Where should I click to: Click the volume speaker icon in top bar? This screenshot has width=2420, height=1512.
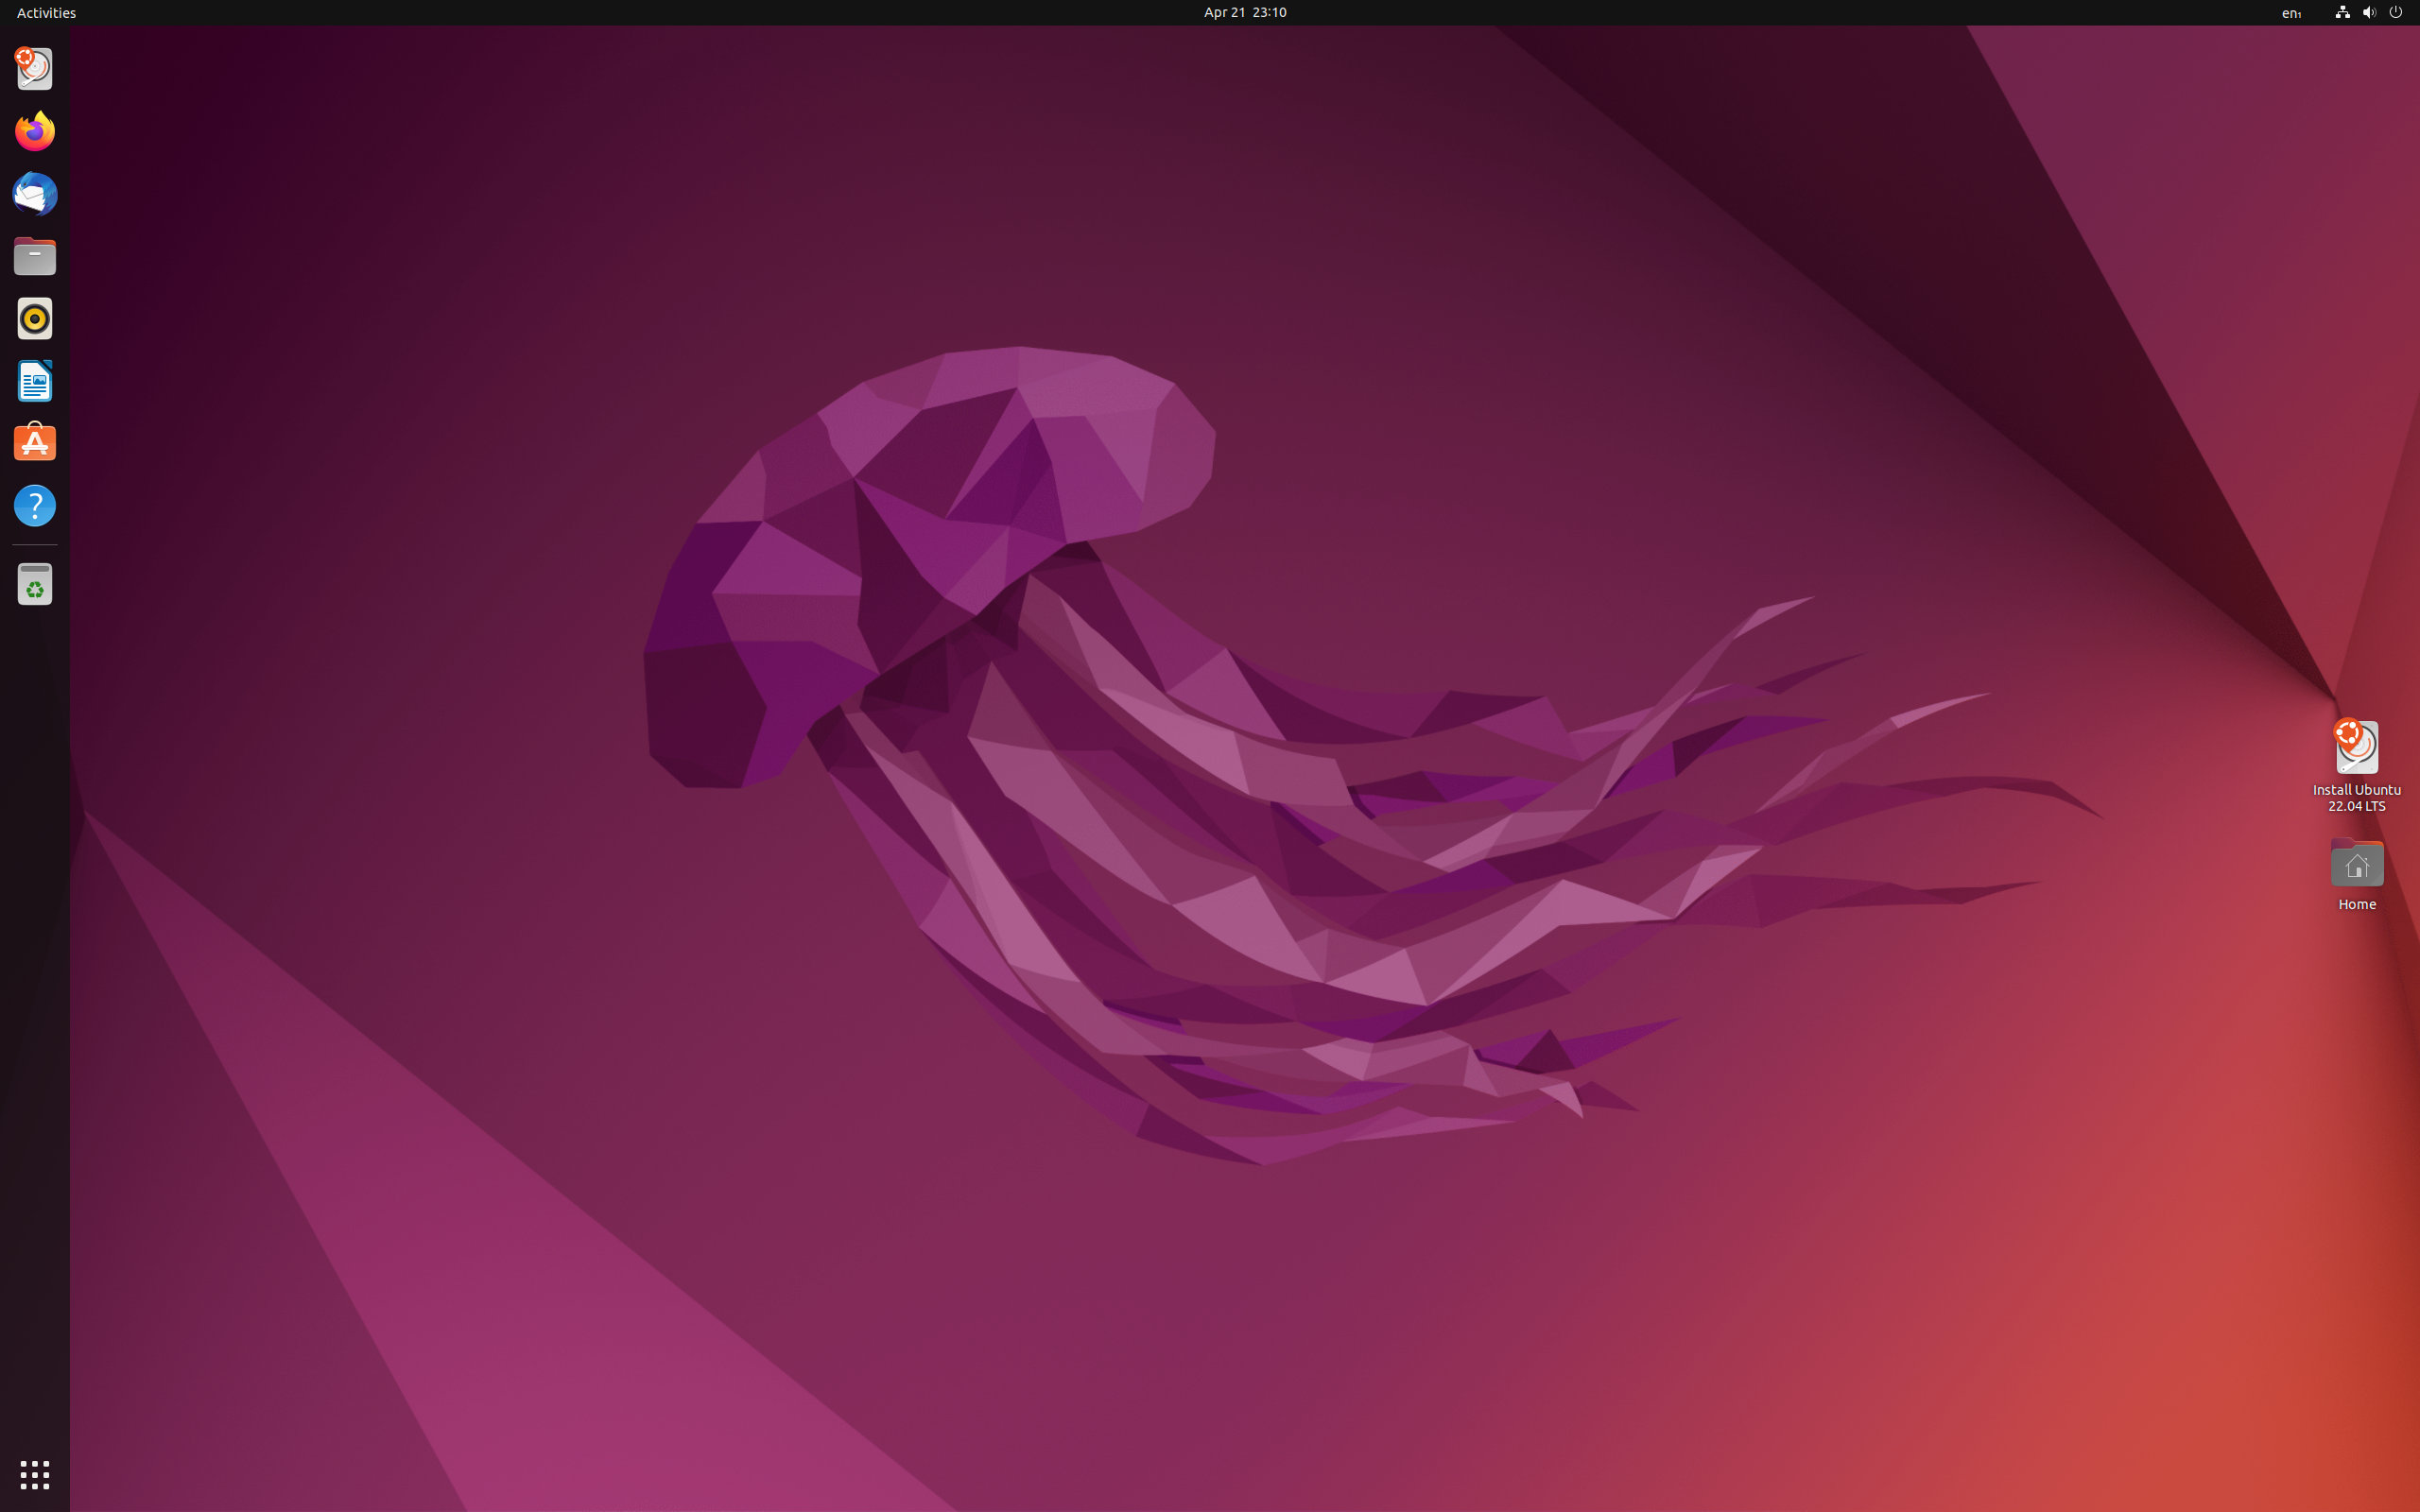click(2369, 13)
